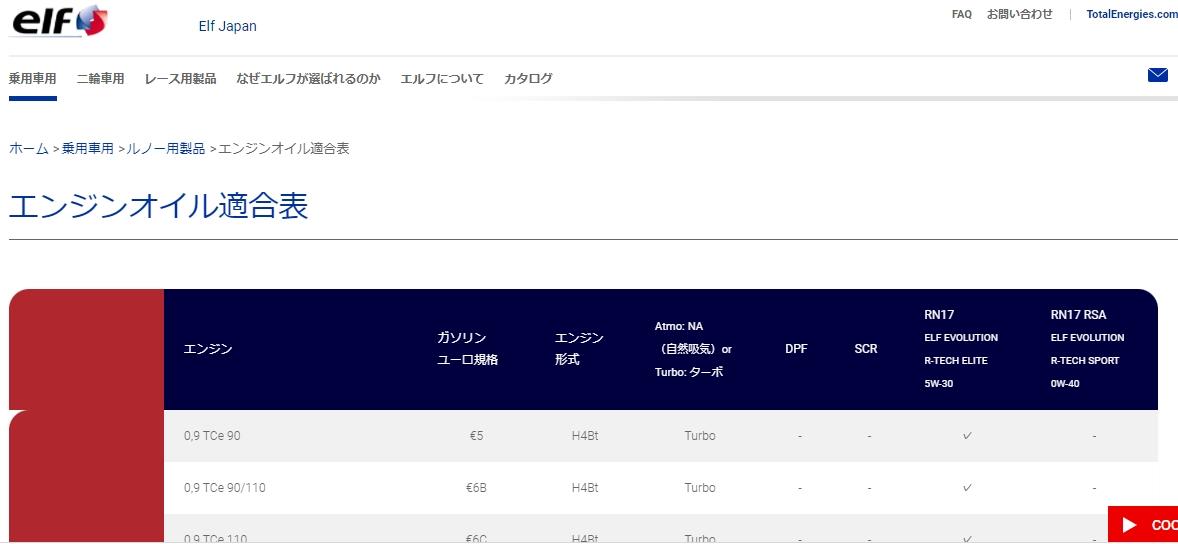The width and height of the screenshot is (1178, 544).
Task: Open the カタログ menu
Action: click(528, 79)
